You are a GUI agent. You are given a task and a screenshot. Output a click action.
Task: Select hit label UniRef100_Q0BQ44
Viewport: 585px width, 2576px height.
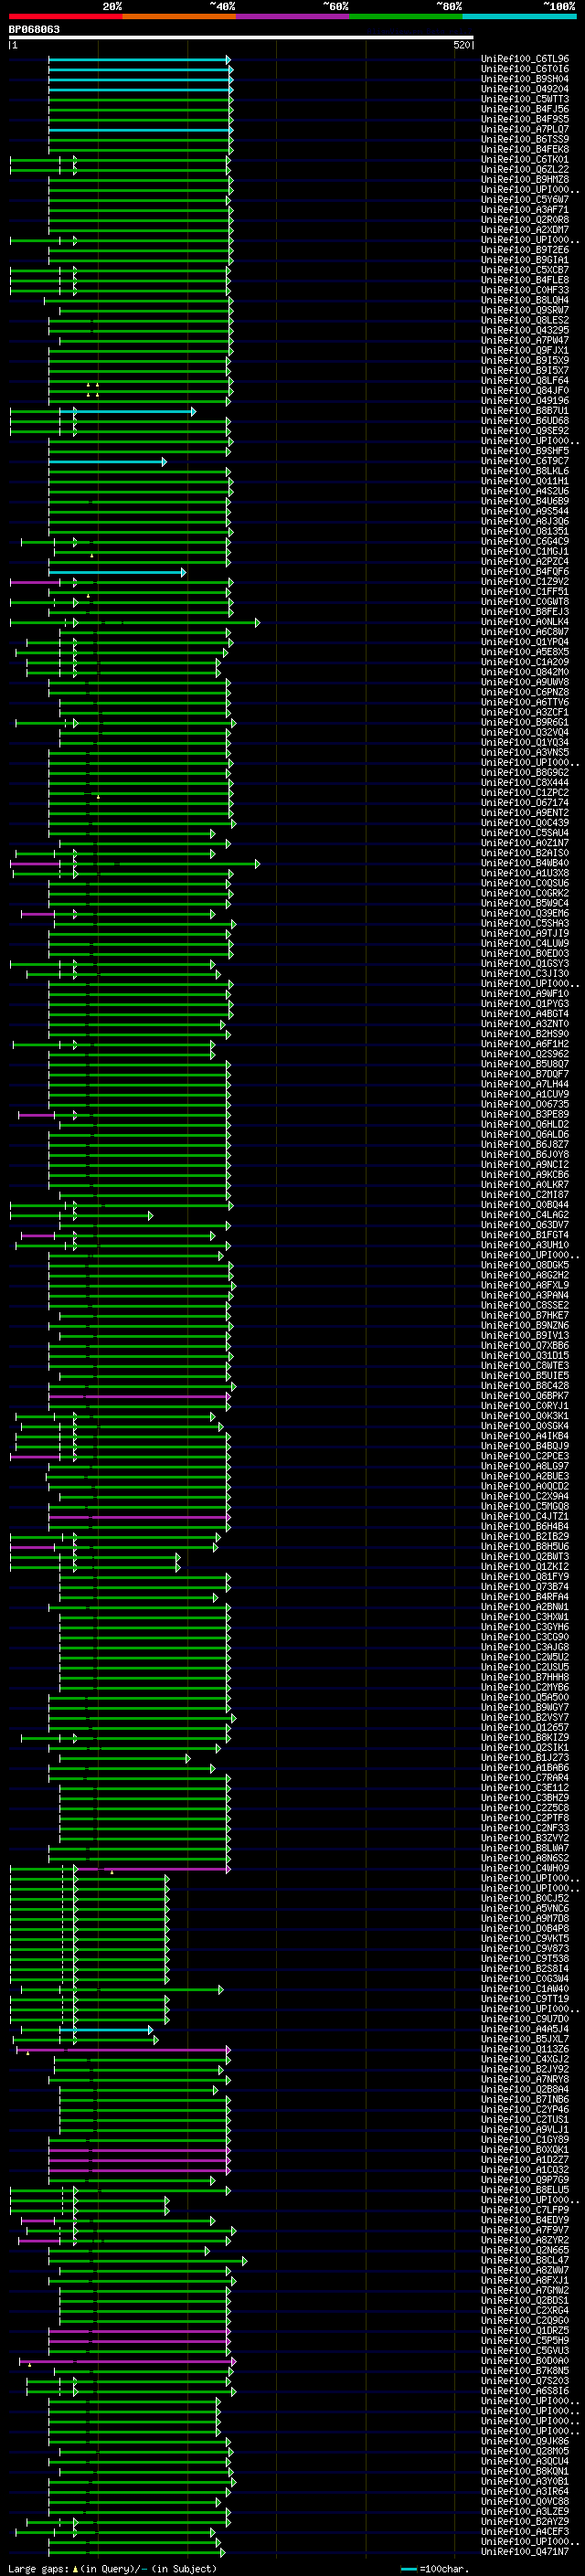pos(525,1205)
